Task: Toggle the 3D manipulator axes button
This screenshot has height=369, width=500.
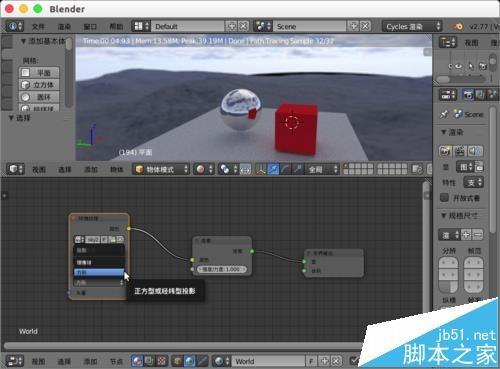Action: (261, 169)
